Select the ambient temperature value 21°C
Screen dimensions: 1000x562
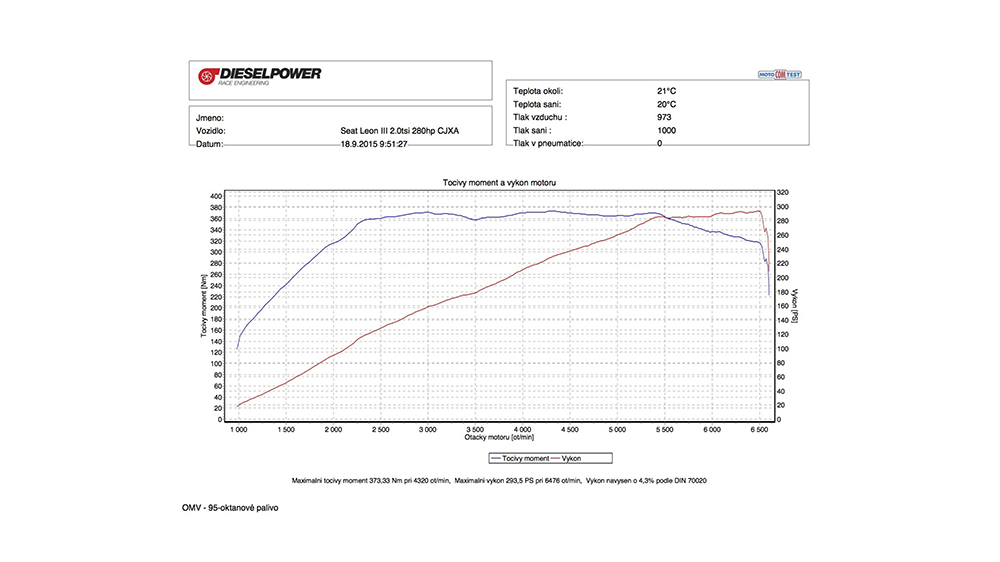tap(666, 91)
